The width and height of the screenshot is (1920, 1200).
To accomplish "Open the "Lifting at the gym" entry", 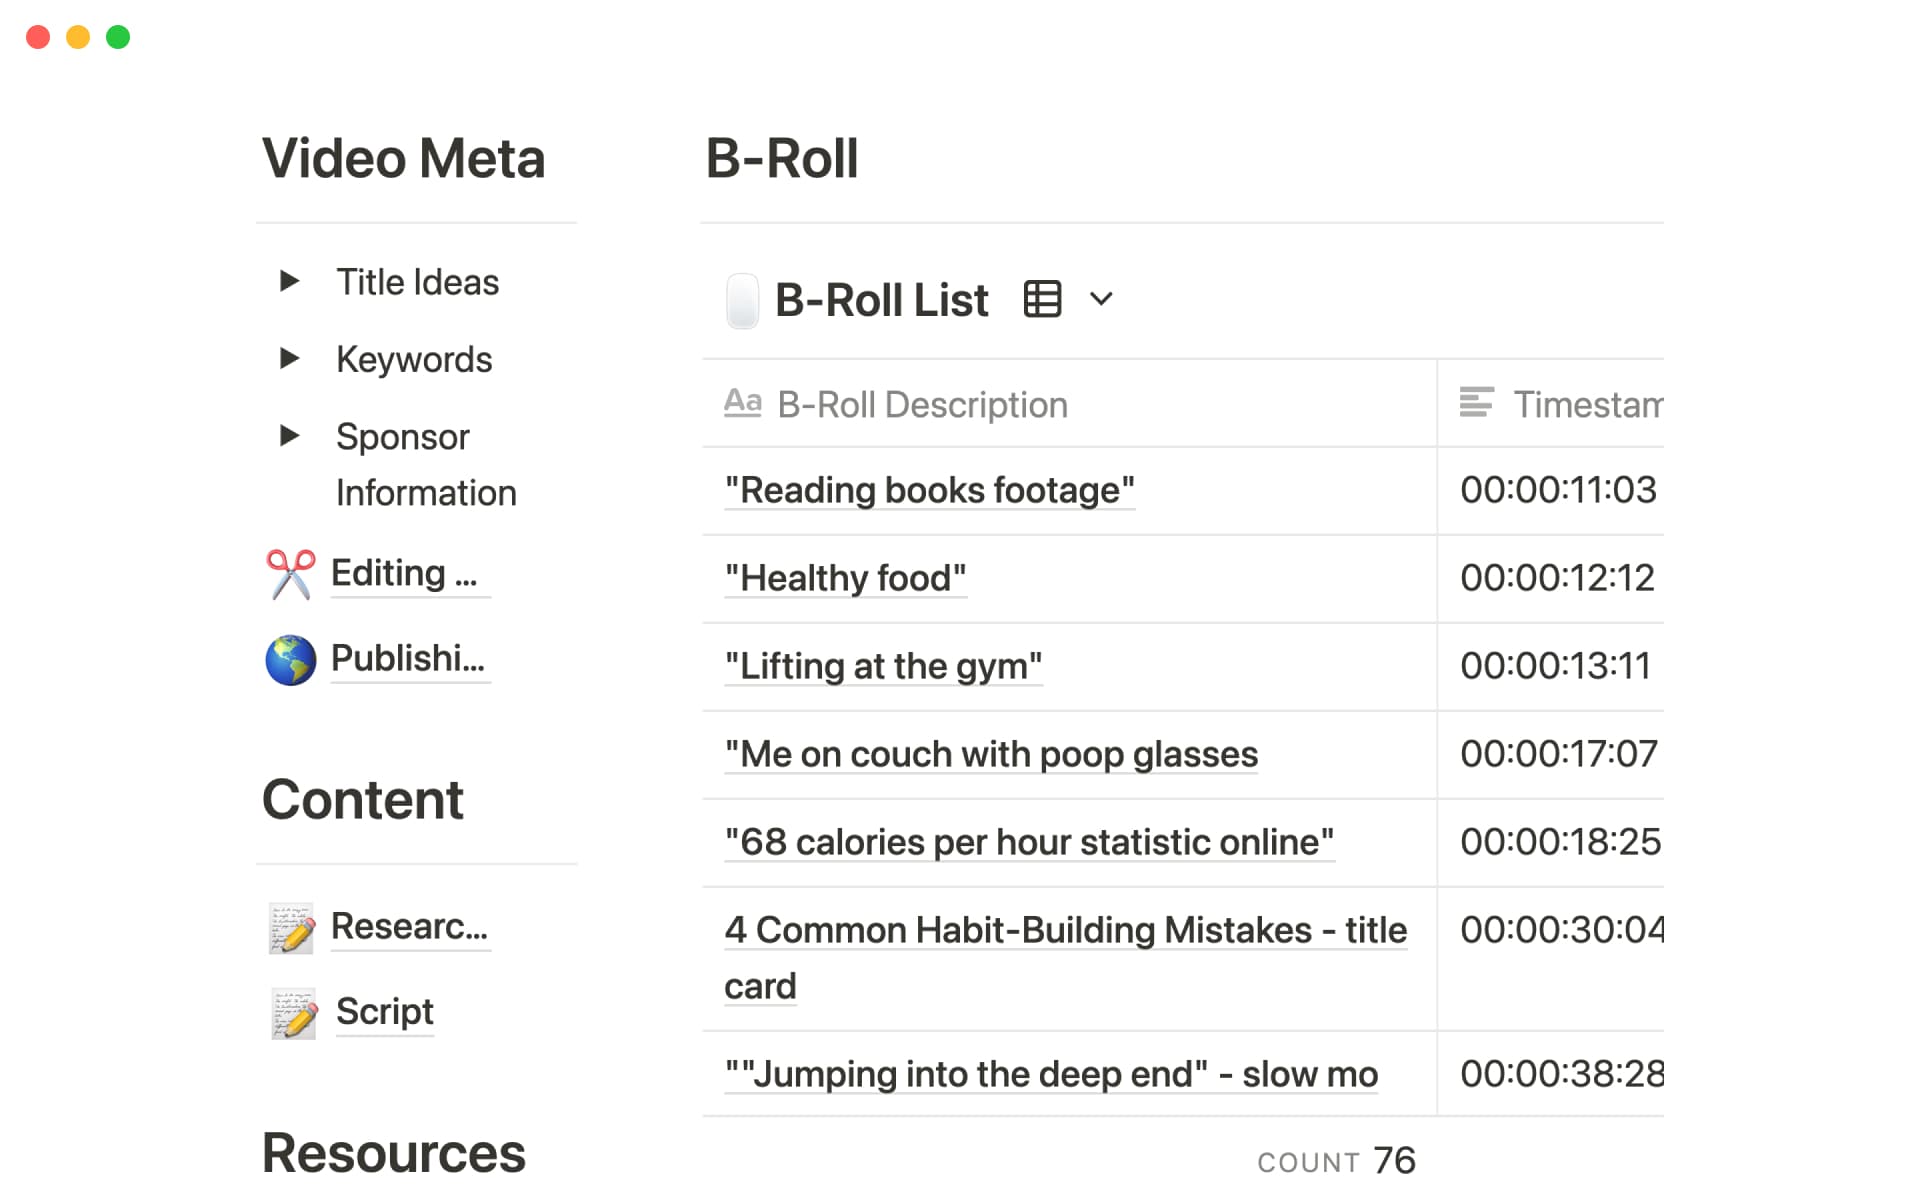I will [883, 666].
